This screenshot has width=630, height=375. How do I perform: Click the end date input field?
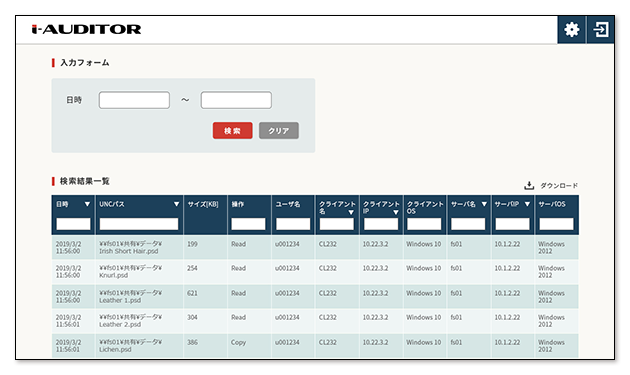tap(236, 100)
